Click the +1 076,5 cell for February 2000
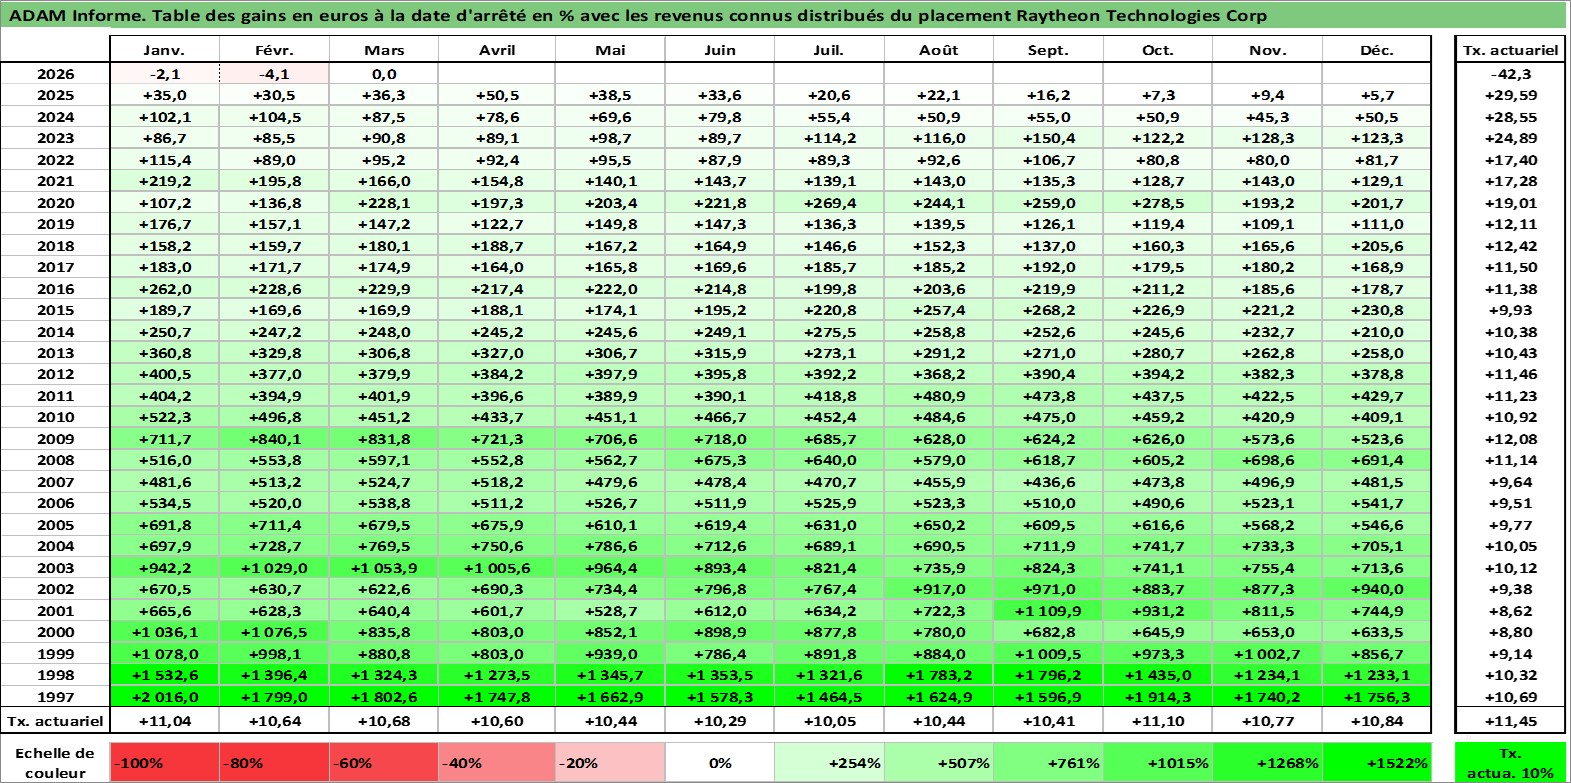 point(274,632)
